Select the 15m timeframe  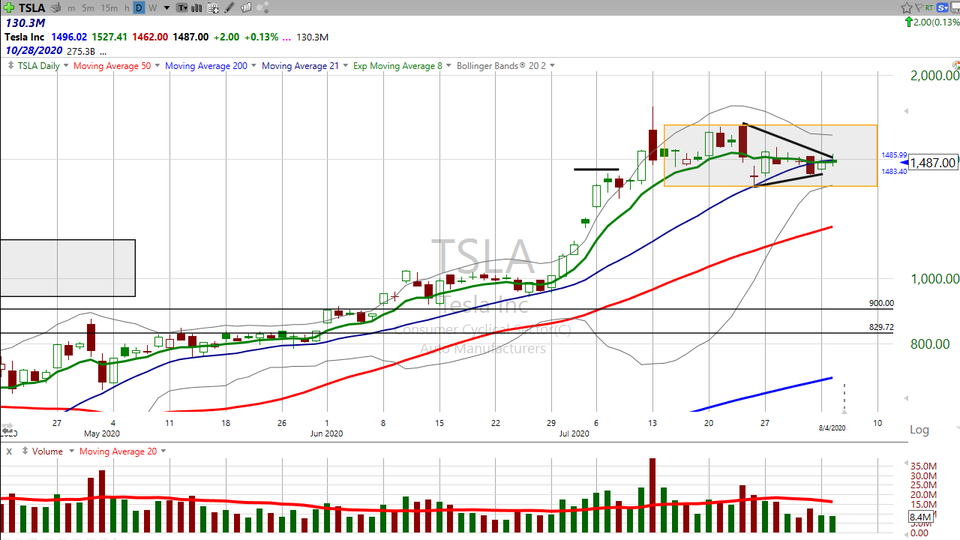[108, 7]
